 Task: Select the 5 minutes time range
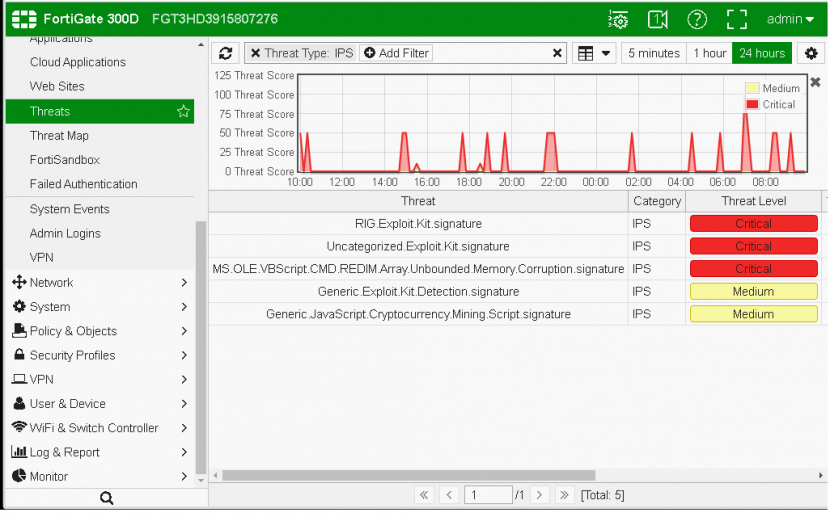[654, 53]
